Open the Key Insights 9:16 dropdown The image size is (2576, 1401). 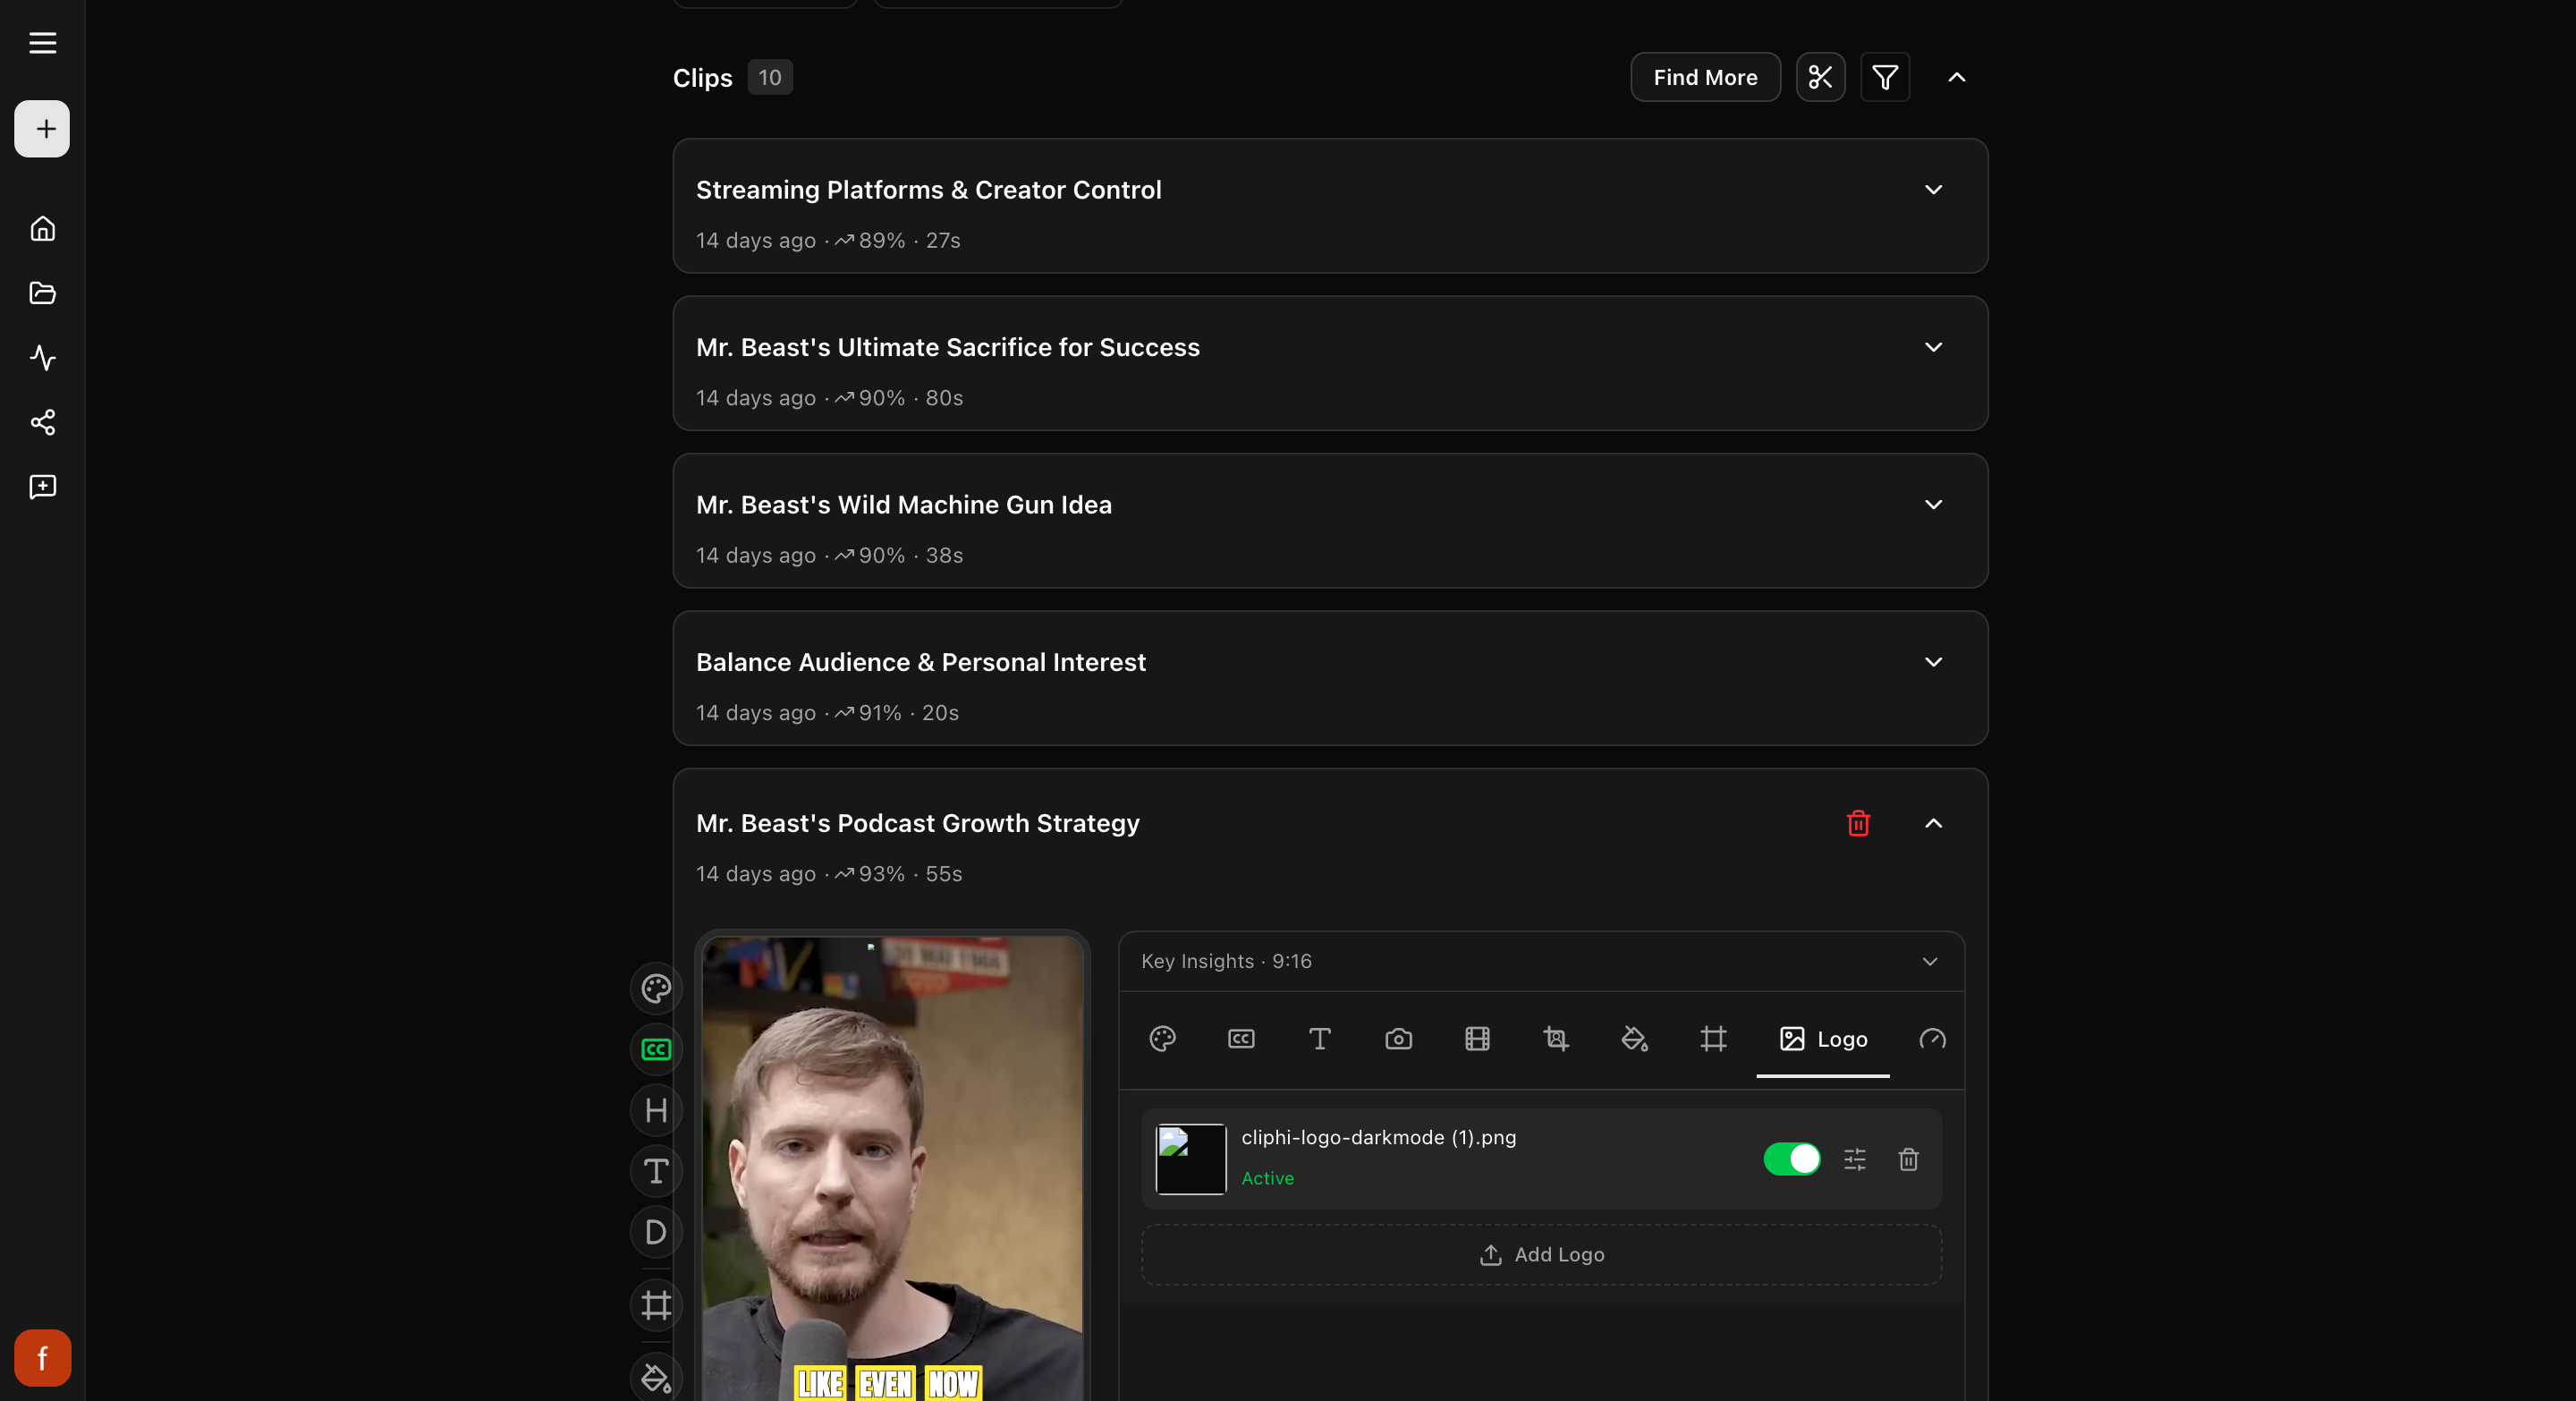pyautogui.click(x=1541, y=961)
